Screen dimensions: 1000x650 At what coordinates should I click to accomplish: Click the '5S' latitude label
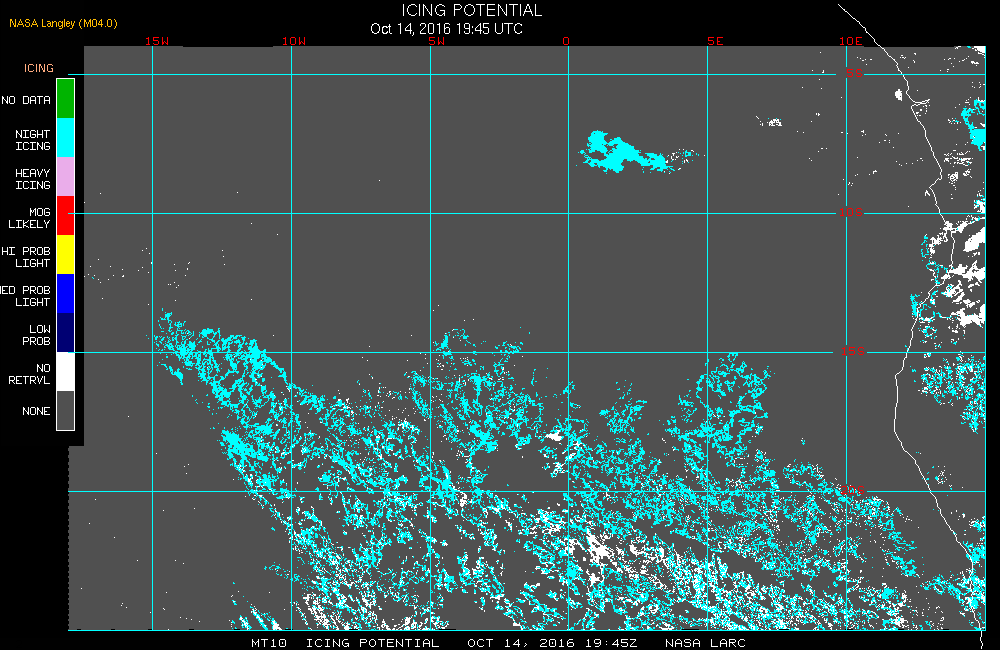tap(855, 73)
